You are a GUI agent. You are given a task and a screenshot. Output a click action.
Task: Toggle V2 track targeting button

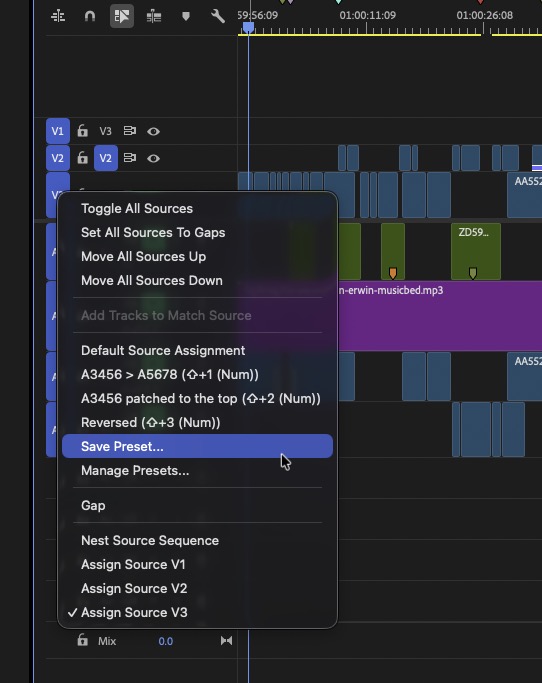point(106,158)
